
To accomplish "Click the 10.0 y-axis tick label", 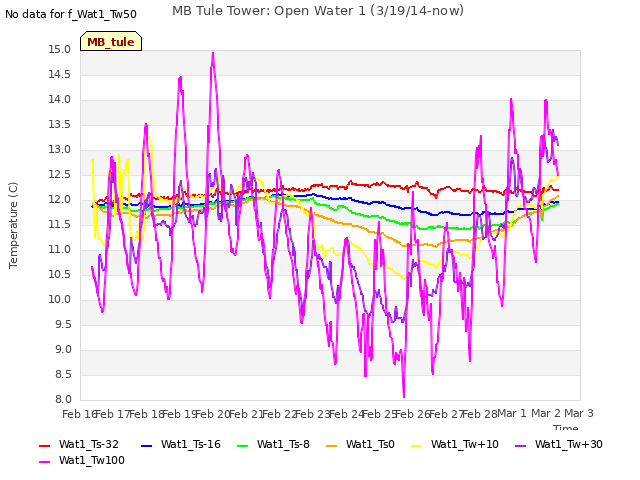I will [x=60, y=300].
